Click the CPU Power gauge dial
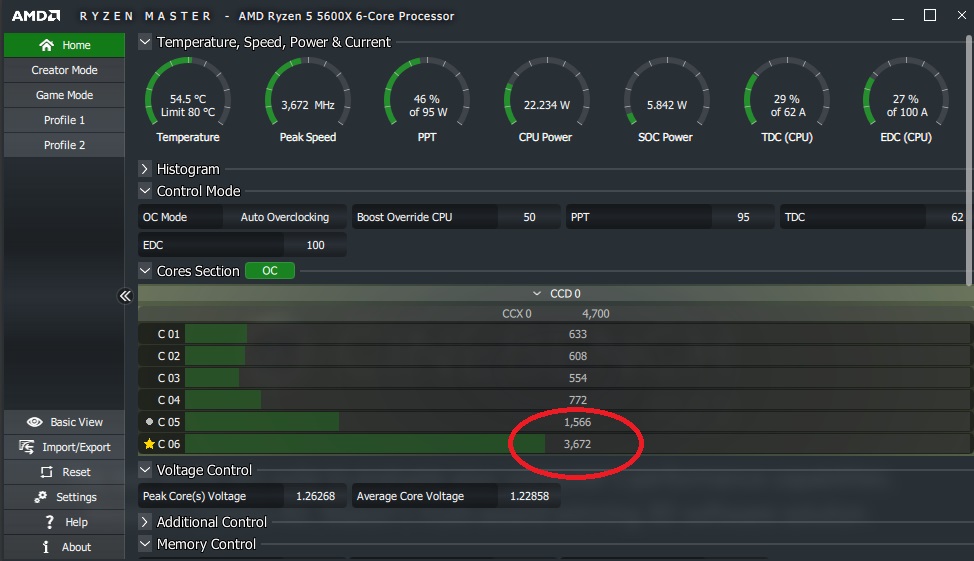 click(x=547, y=93)
